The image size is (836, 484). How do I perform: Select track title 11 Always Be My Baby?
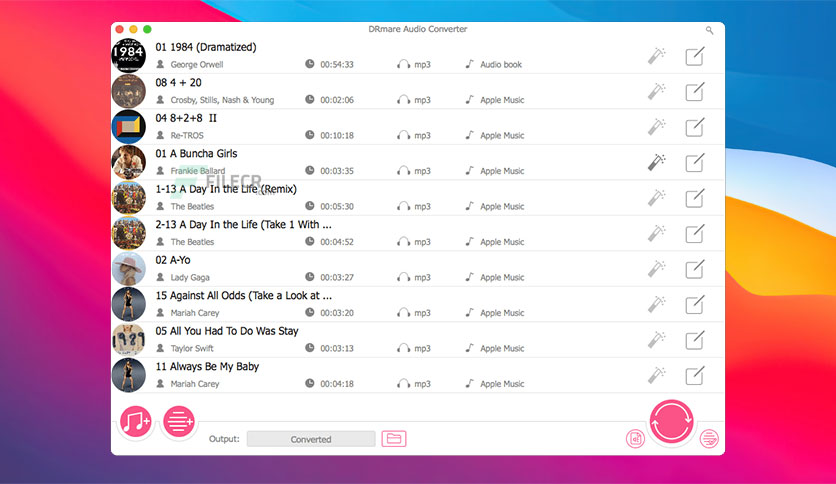tap(207, 366)
